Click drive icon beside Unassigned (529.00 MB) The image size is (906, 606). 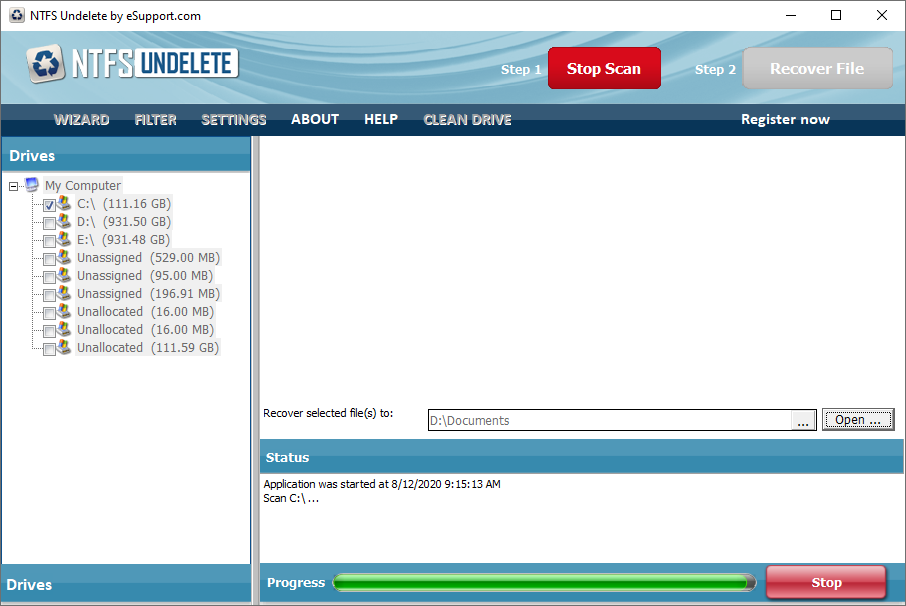[64, 257]
